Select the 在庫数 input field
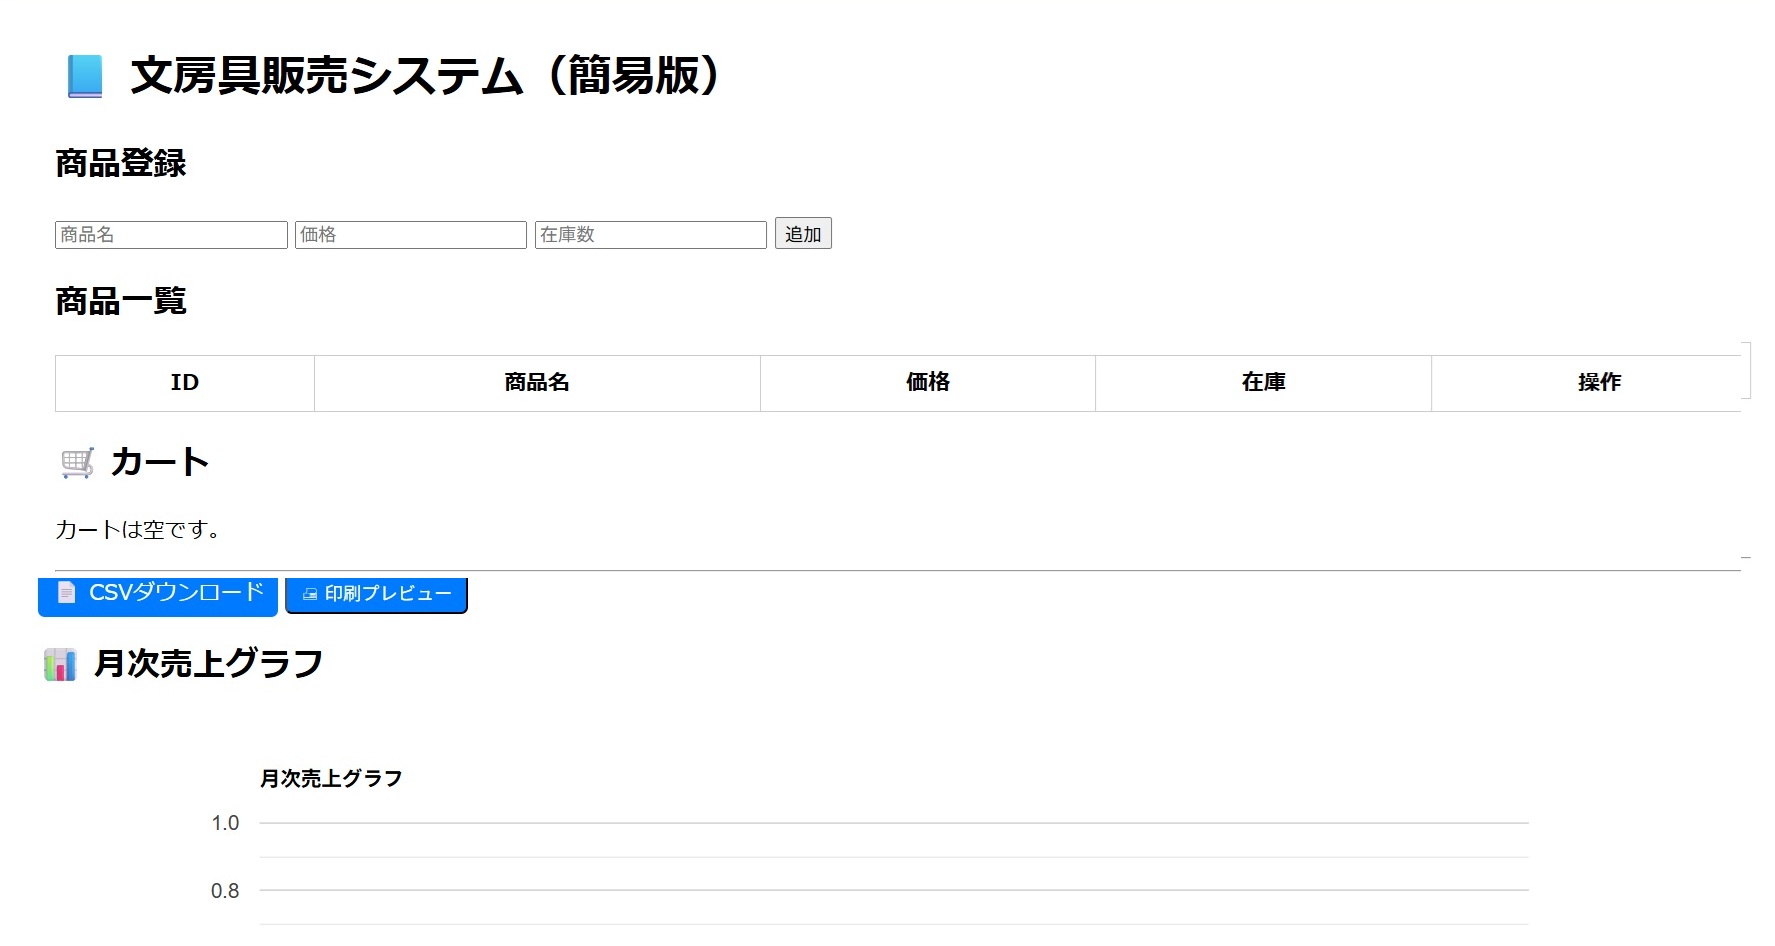This screenshot has width=1775, height=946. click(650, 235)
